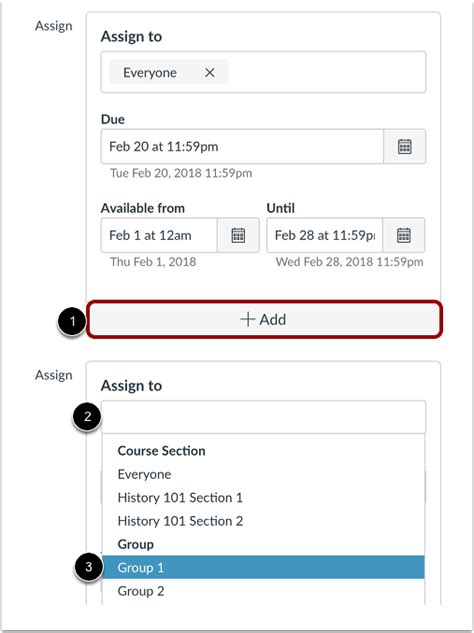Viewport: 474px width, 633px height.
Task: Select Group 1 from the dropdown
Action: tap(263, 567)
